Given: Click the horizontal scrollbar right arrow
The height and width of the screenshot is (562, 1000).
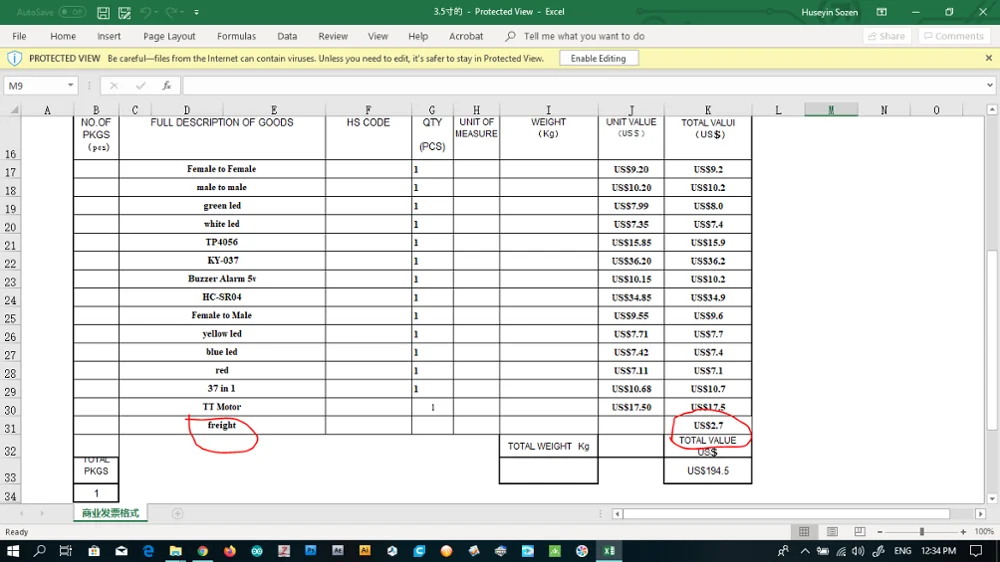Looking at the screenshot, I should coord(980,514).
